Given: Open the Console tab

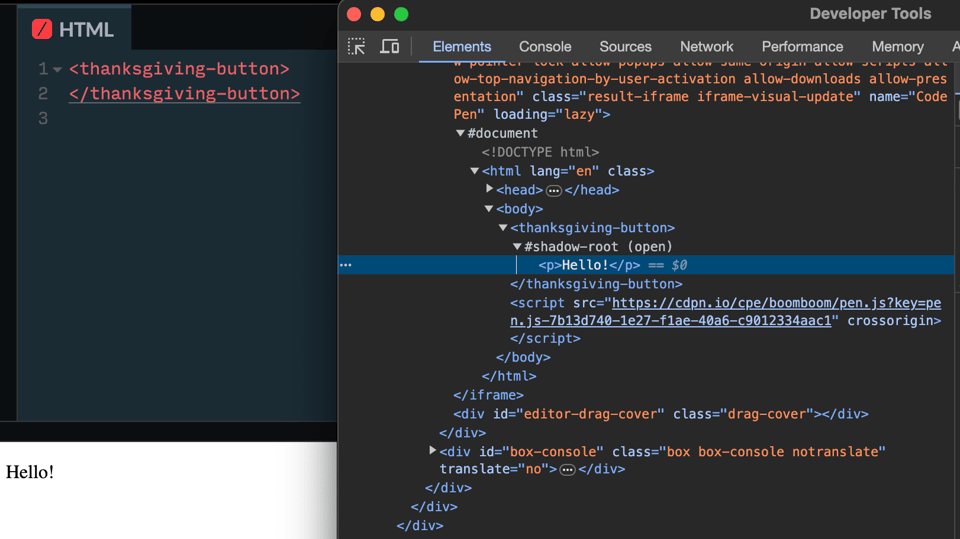Looking at the screenshot, I should 545,47.
